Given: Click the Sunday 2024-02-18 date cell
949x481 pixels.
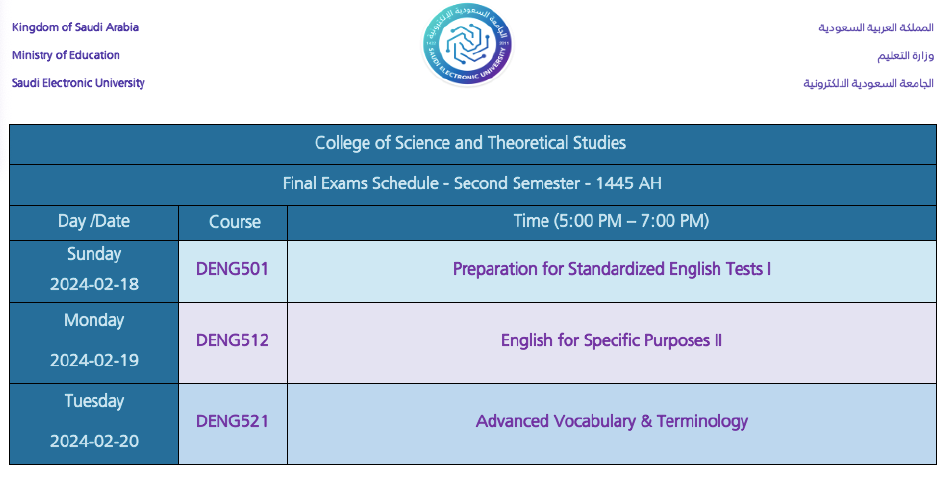Looking at the screenshot, I should point(94,269).
